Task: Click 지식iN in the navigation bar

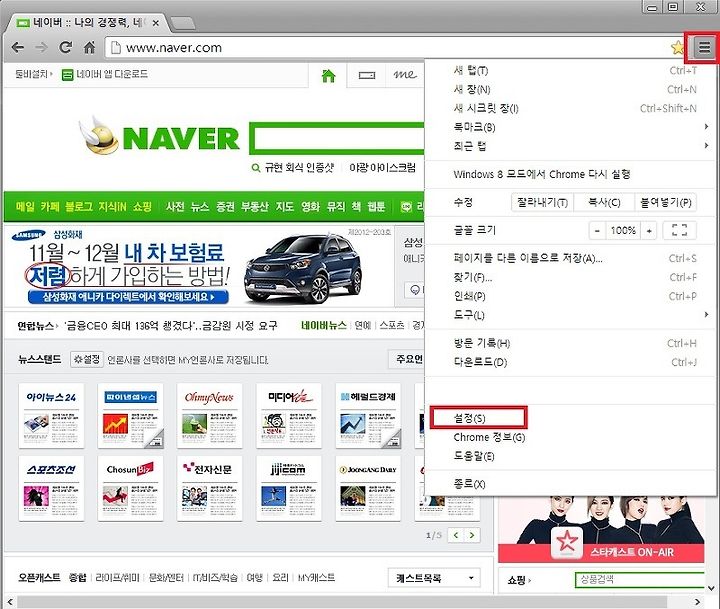Action: 112,207
